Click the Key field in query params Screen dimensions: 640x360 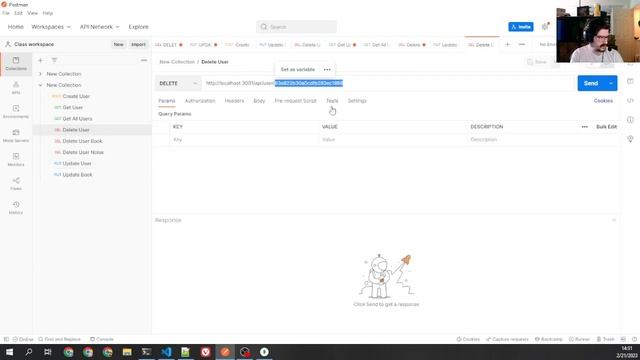(244, 140)
